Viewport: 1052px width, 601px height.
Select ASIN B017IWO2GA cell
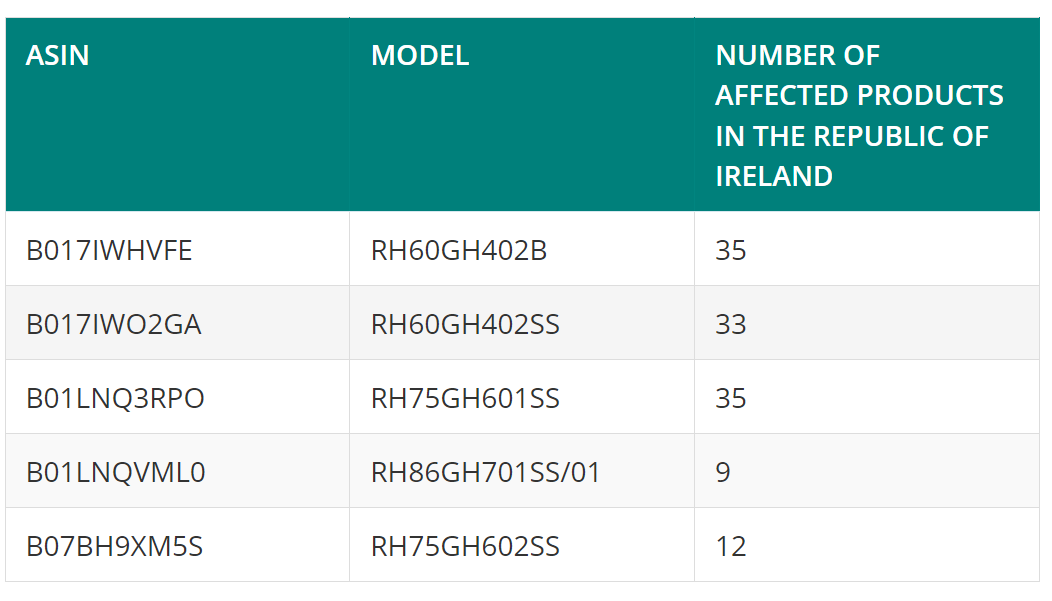pyautogui.click(x=178, y=323)
